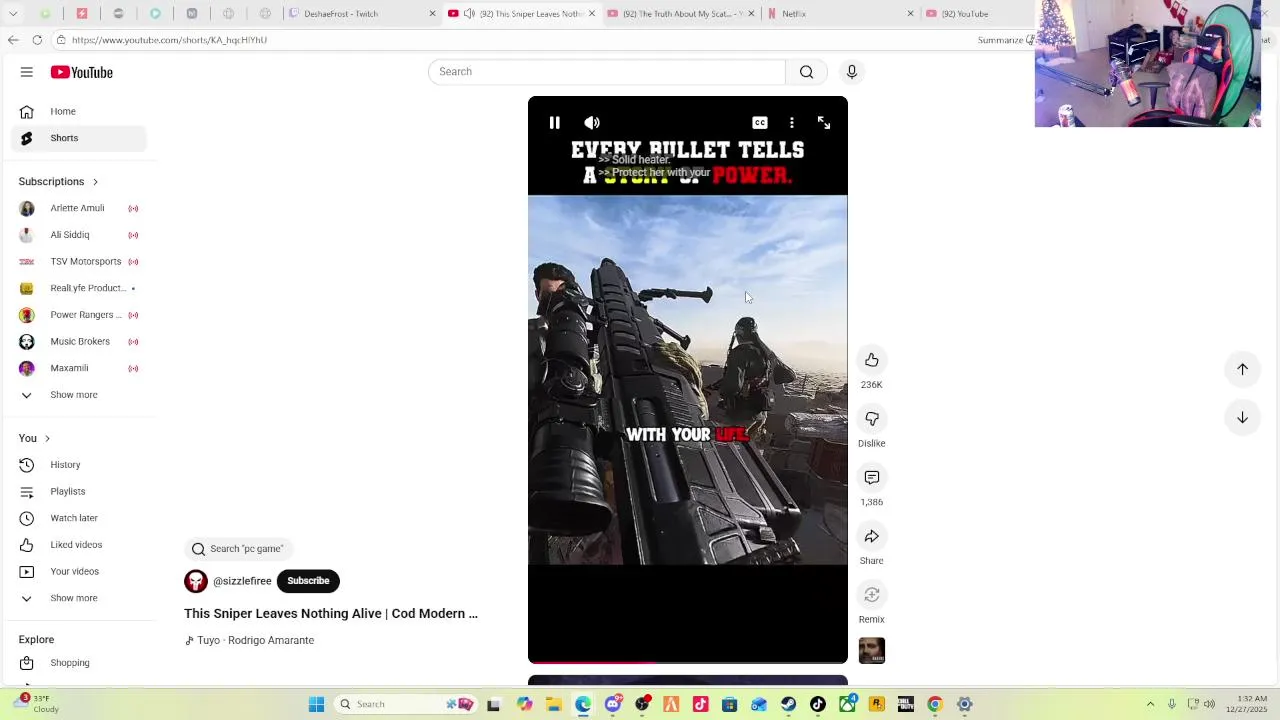Click the search magnifier button

click(x=806, y=72)
